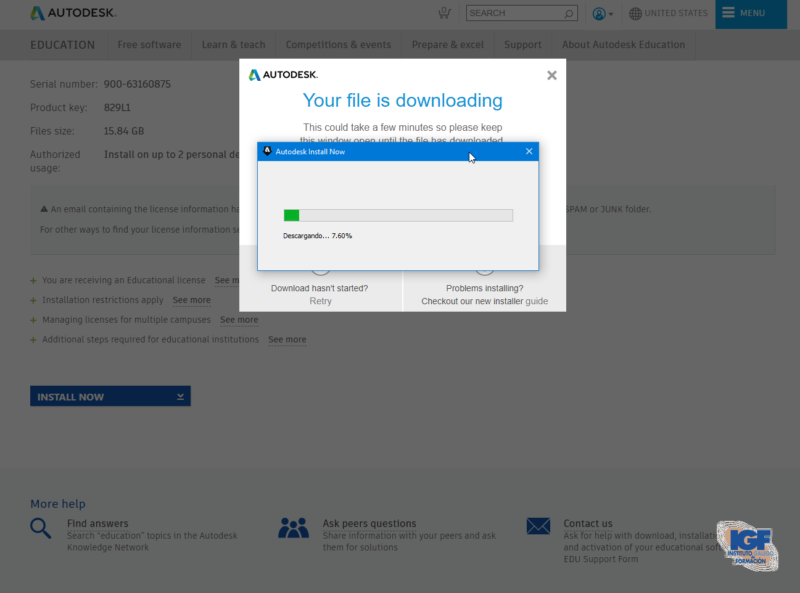Open the shopping cart
800x593 pixels.
(444, 13)
